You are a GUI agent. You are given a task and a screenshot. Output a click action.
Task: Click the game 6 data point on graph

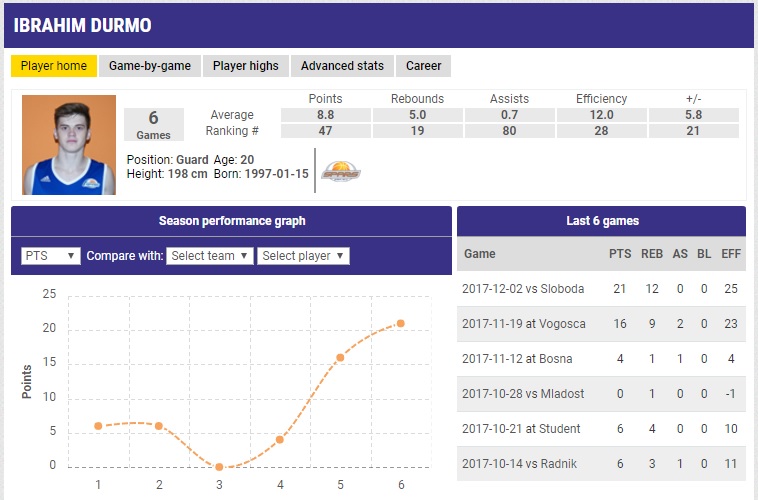coord(401,323)
